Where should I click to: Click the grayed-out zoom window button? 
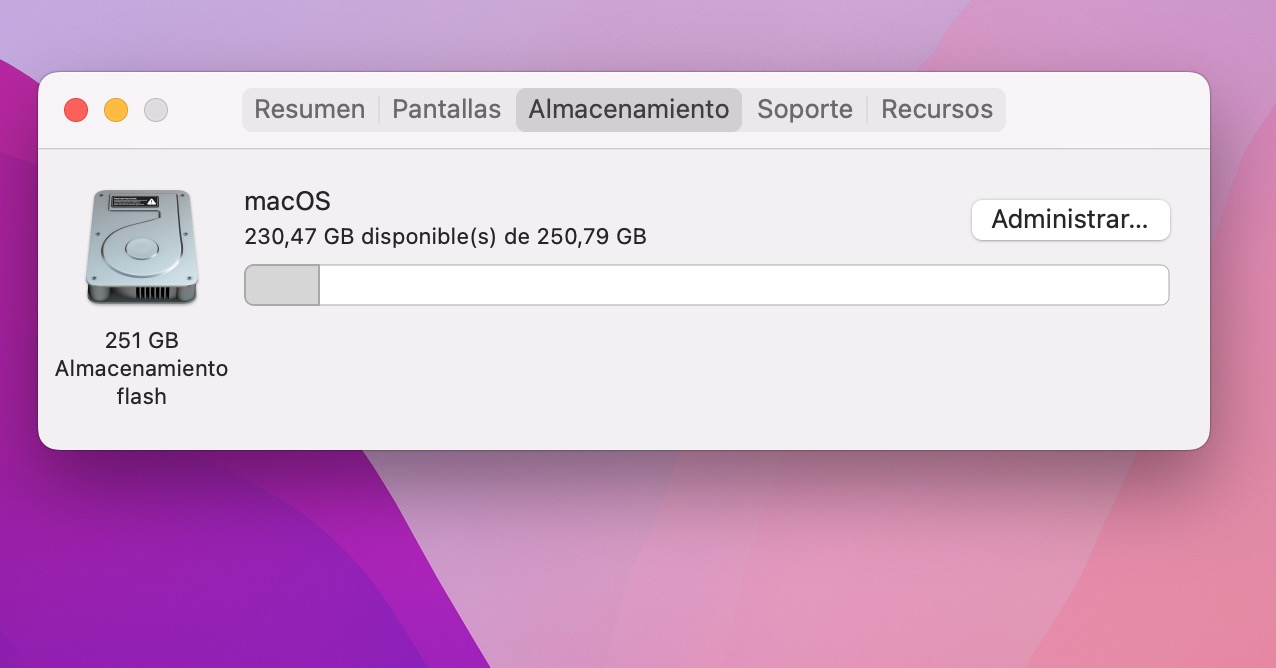(156, 110)
